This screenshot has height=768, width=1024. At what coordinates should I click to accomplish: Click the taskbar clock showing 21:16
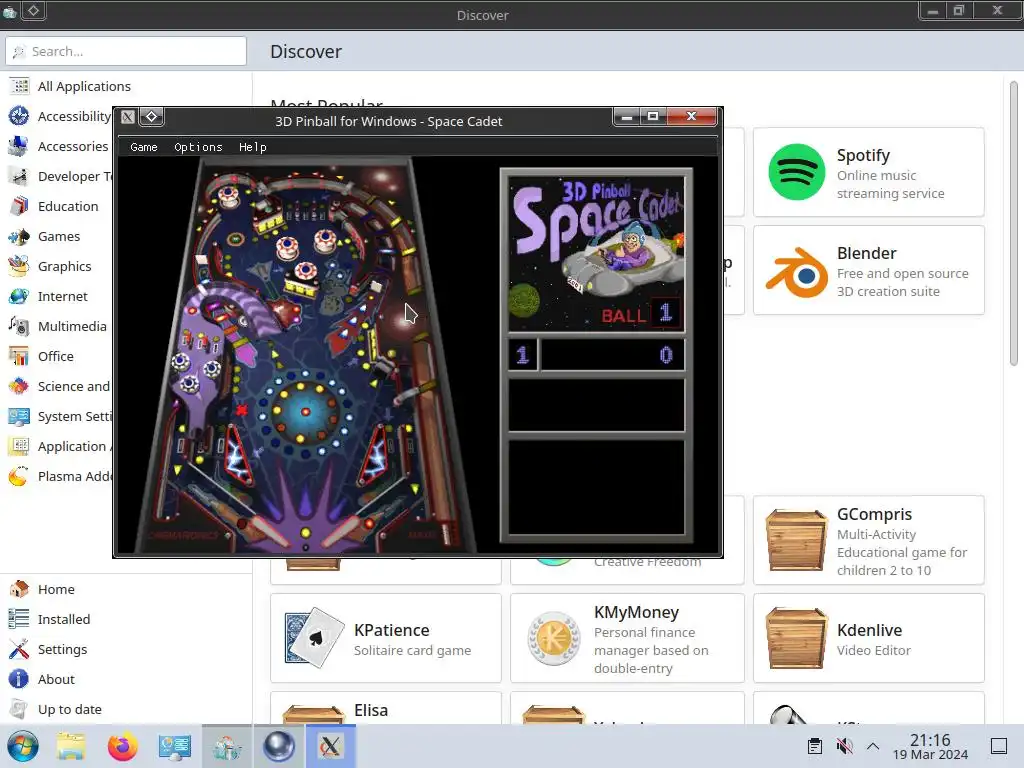pyautogui.click(x=930, y=746)
